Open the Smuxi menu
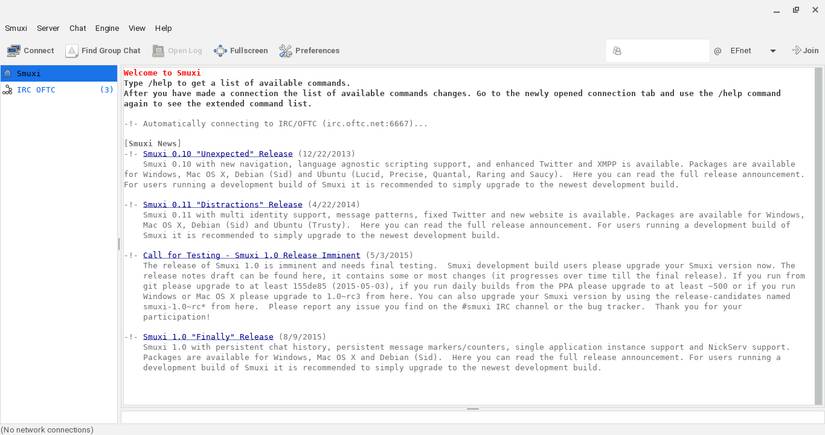The width and height of the screenshot is (825, 435). point(16,28)
